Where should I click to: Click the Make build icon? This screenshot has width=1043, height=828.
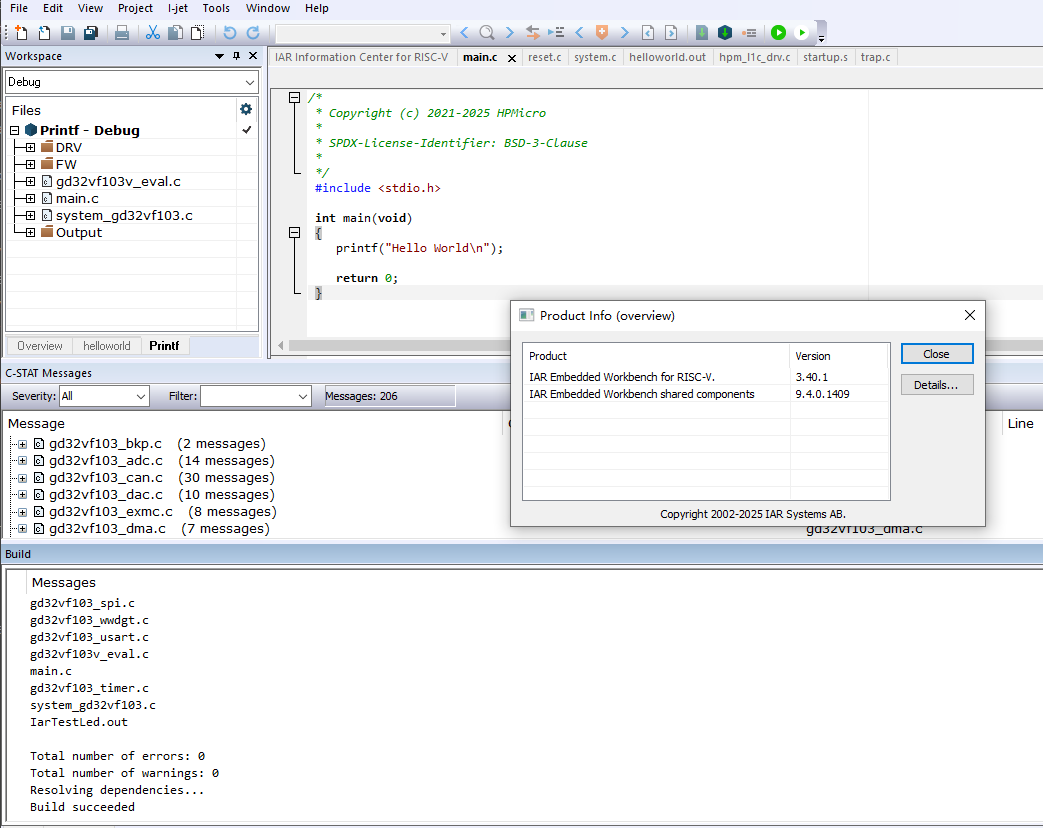[725, 33]
